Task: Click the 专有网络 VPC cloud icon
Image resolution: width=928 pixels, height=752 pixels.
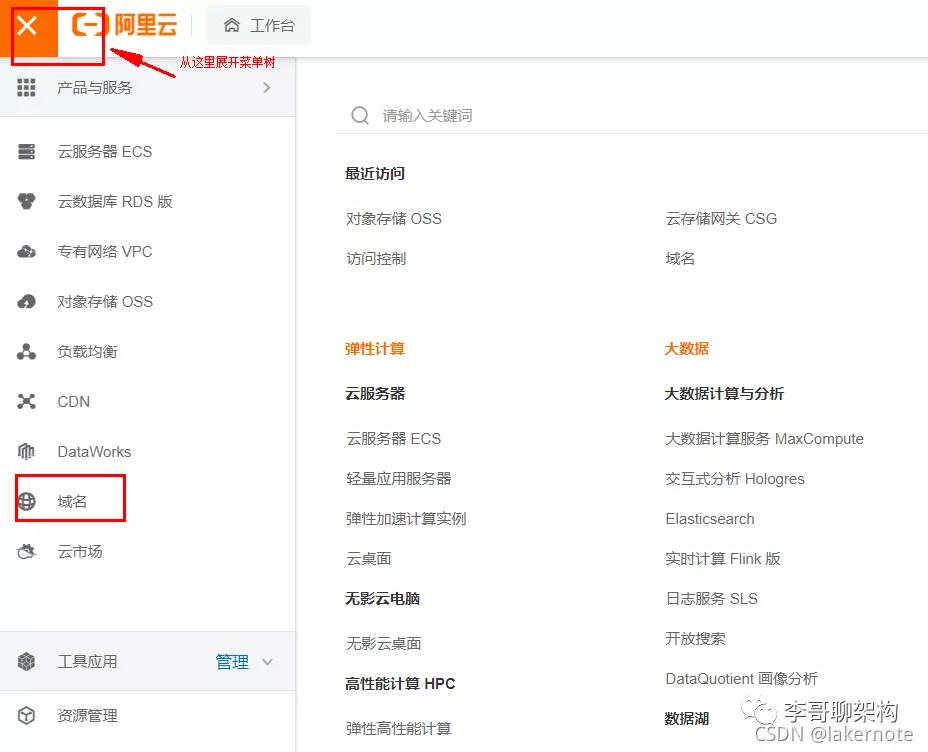Action: pos(27,251)
